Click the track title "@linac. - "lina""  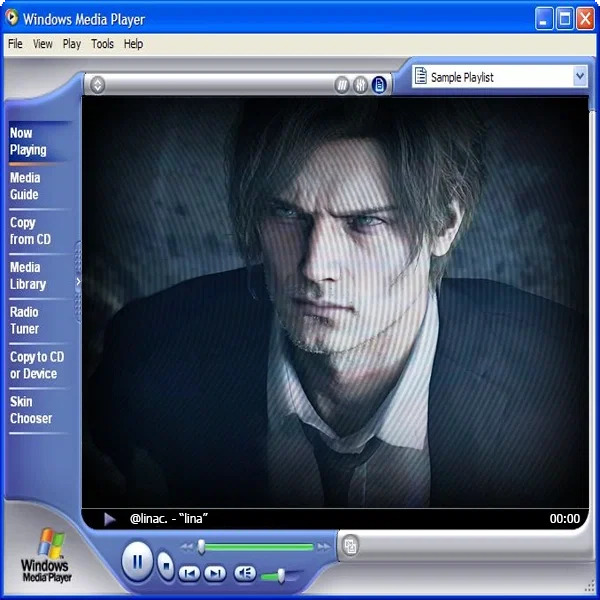[x=169, y=519]
